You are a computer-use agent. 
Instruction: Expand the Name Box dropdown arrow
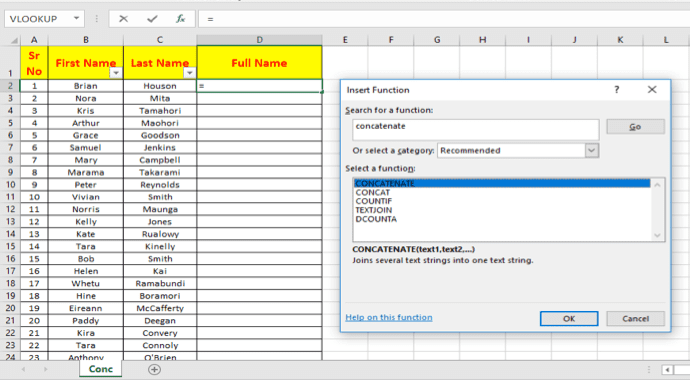77,18
